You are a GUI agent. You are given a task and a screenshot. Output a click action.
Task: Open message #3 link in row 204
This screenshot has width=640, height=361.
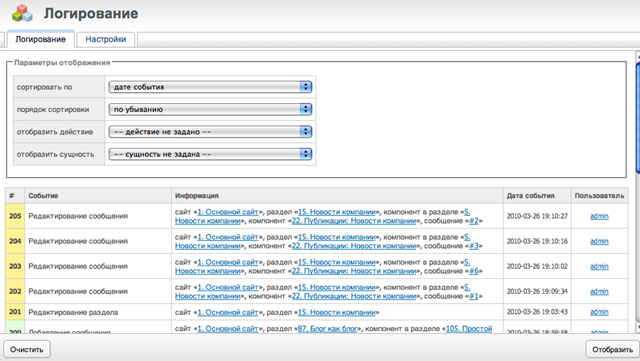[473, 246]
